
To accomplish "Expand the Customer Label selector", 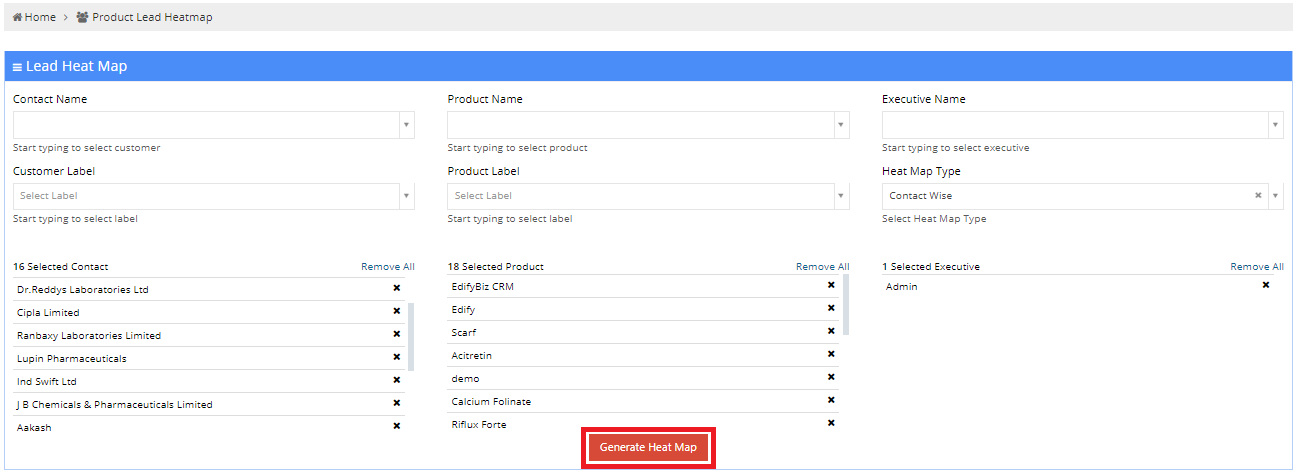I will coord(406,196).
